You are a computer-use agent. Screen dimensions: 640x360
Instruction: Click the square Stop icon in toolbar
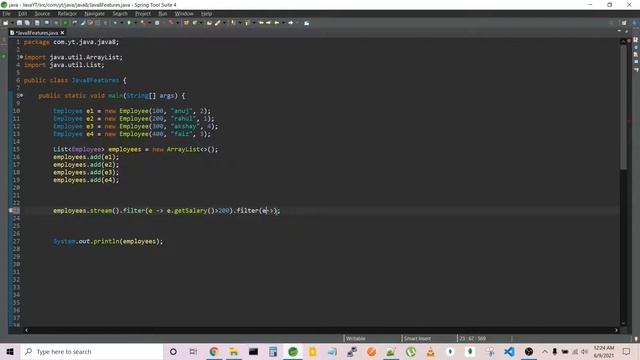157,23
